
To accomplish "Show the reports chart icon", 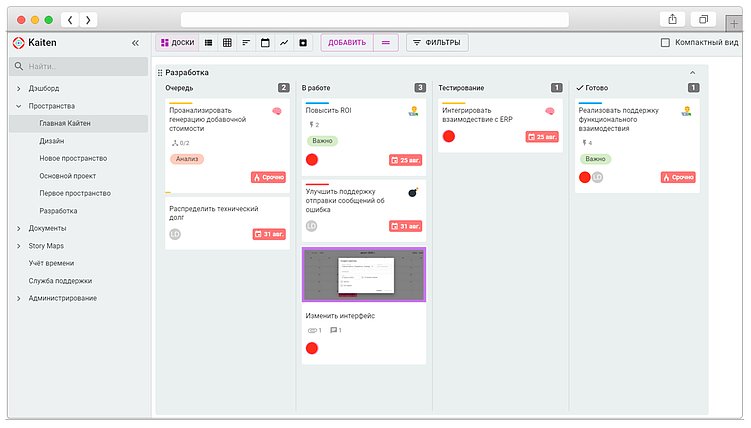I will 284,43.
